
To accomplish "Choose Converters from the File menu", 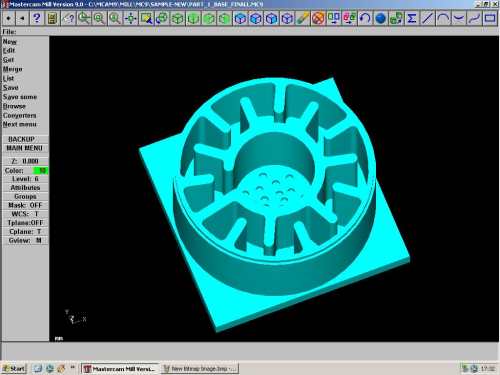I will tap(20, 115).
